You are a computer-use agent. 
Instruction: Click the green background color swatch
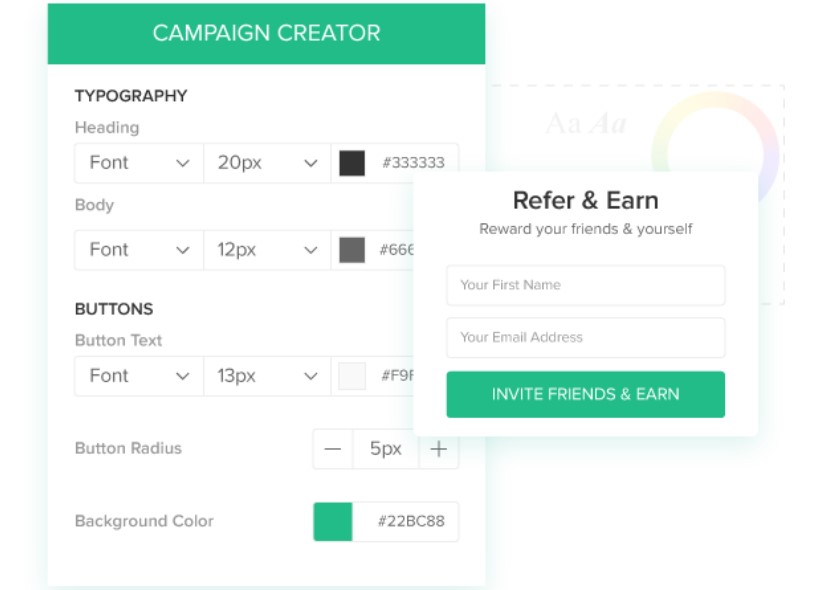coord(333,522)
